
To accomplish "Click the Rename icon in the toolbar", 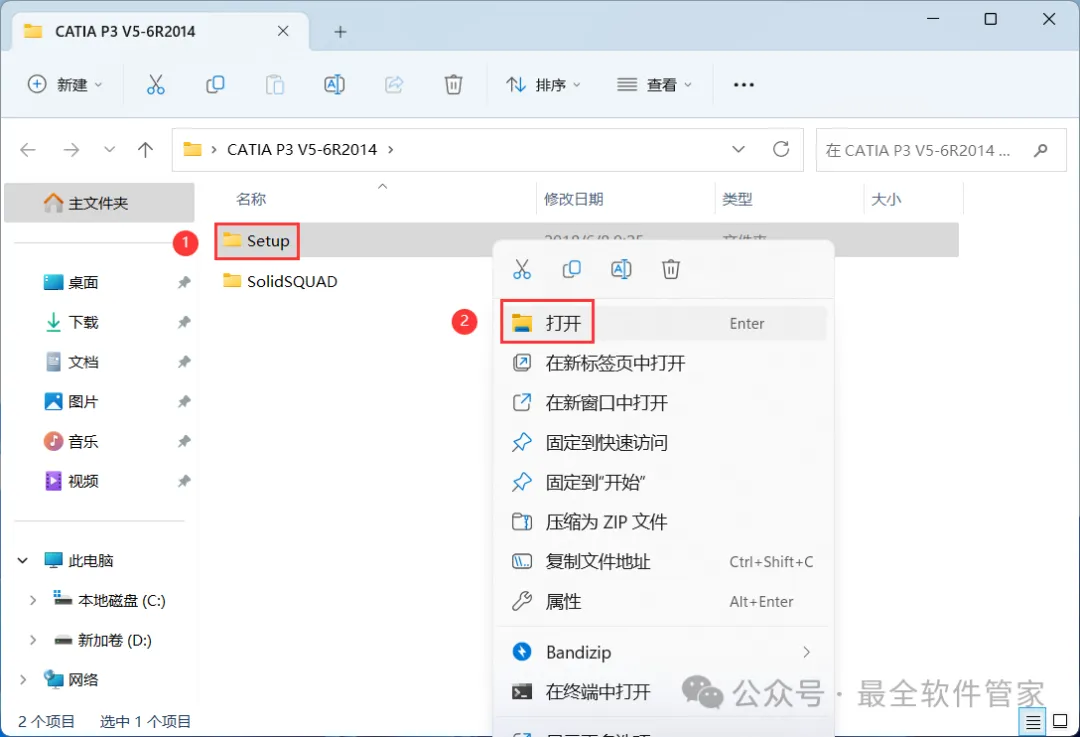I will pos(334,85).
